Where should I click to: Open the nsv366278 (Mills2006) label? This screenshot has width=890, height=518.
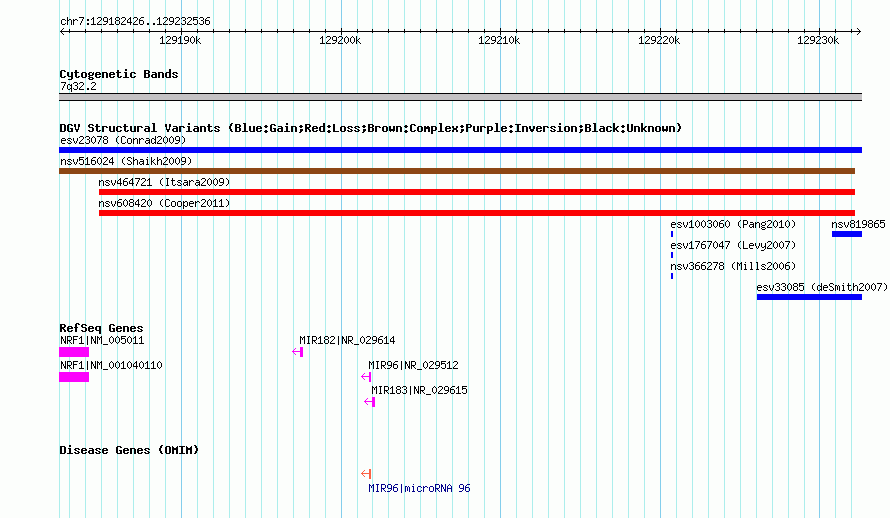tap(733, 266)
